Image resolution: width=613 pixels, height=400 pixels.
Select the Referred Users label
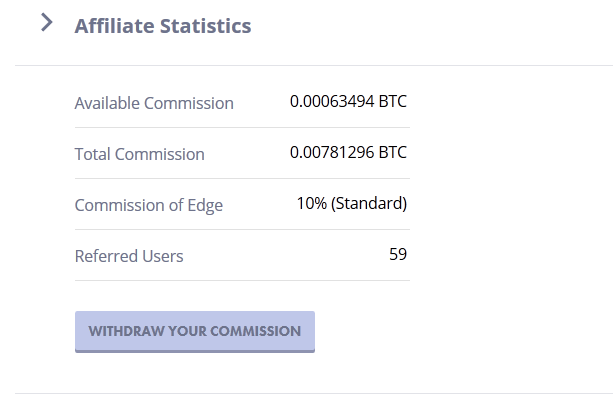[129, 256]
